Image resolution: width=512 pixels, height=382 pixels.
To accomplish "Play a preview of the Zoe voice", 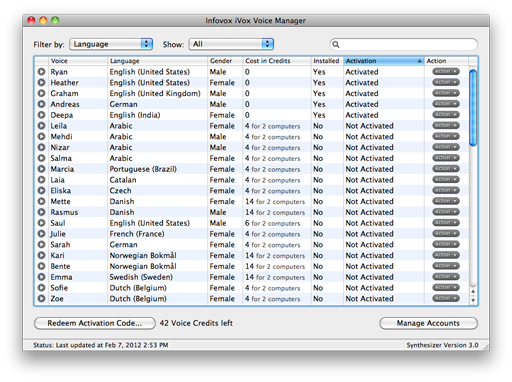I will [x=41, y=299].
